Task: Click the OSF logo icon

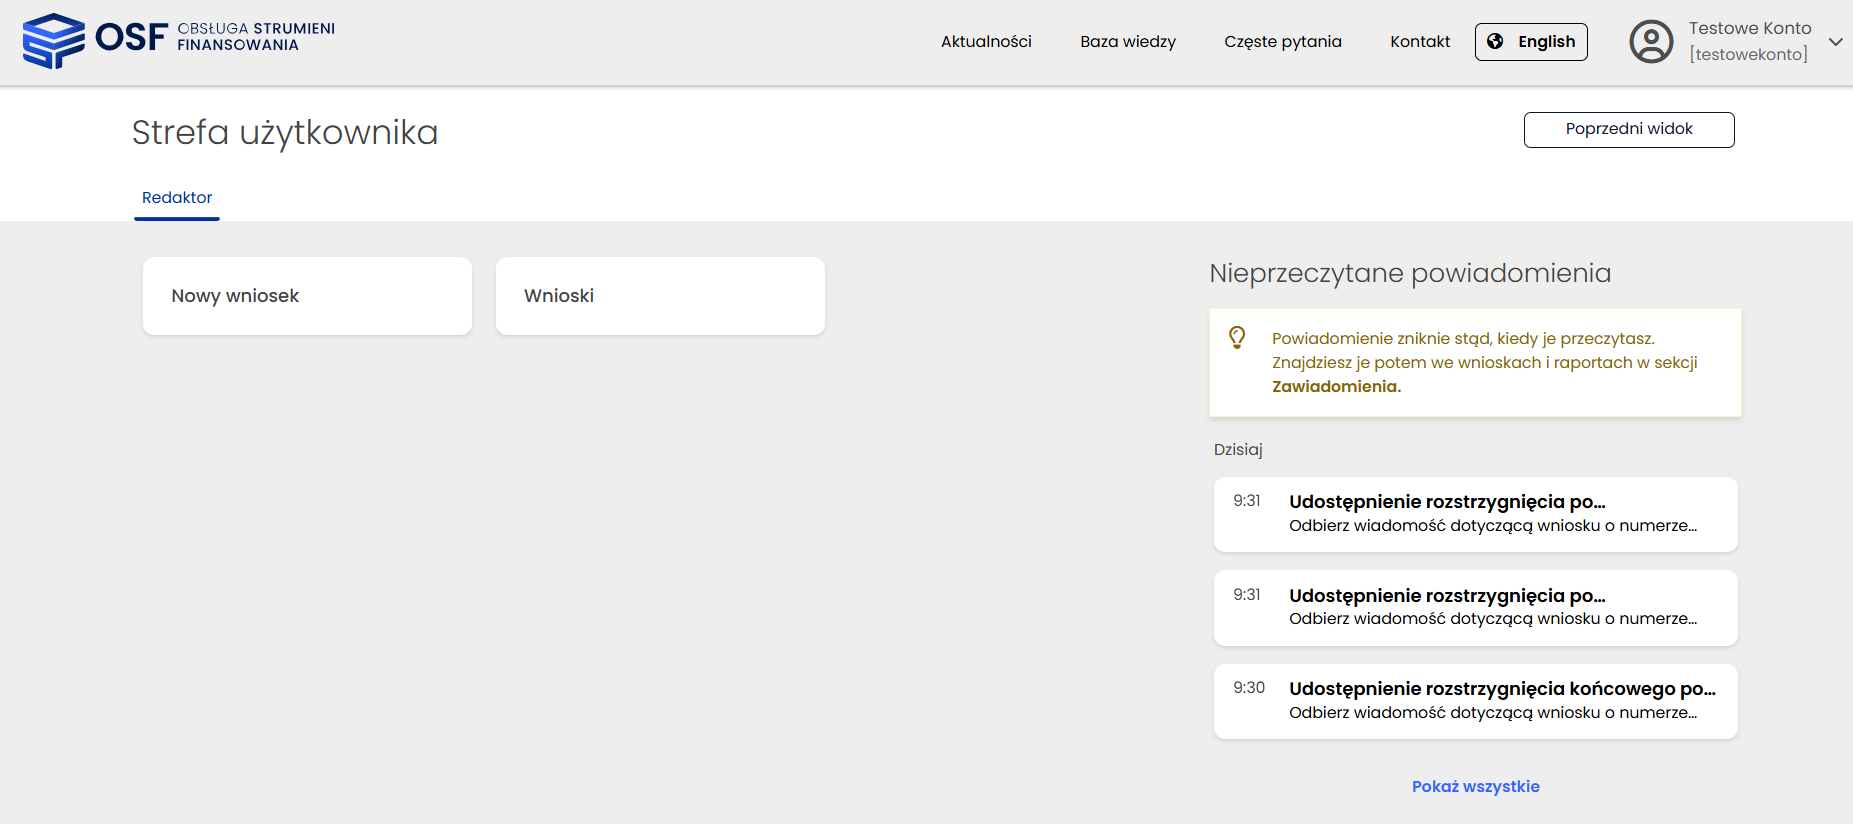Action: pos(54,41)
